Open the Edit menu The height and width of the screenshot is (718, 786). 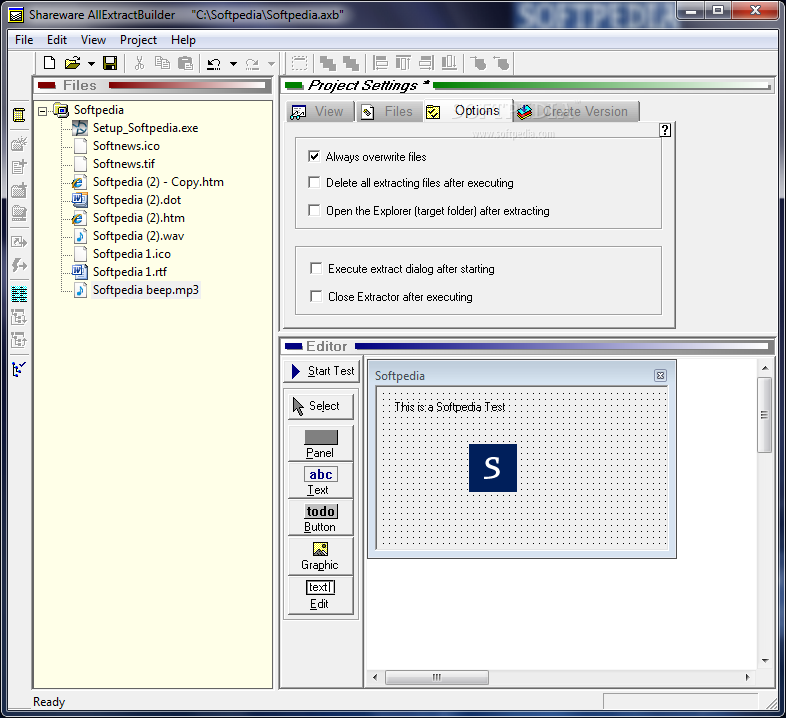click(57, 40)
